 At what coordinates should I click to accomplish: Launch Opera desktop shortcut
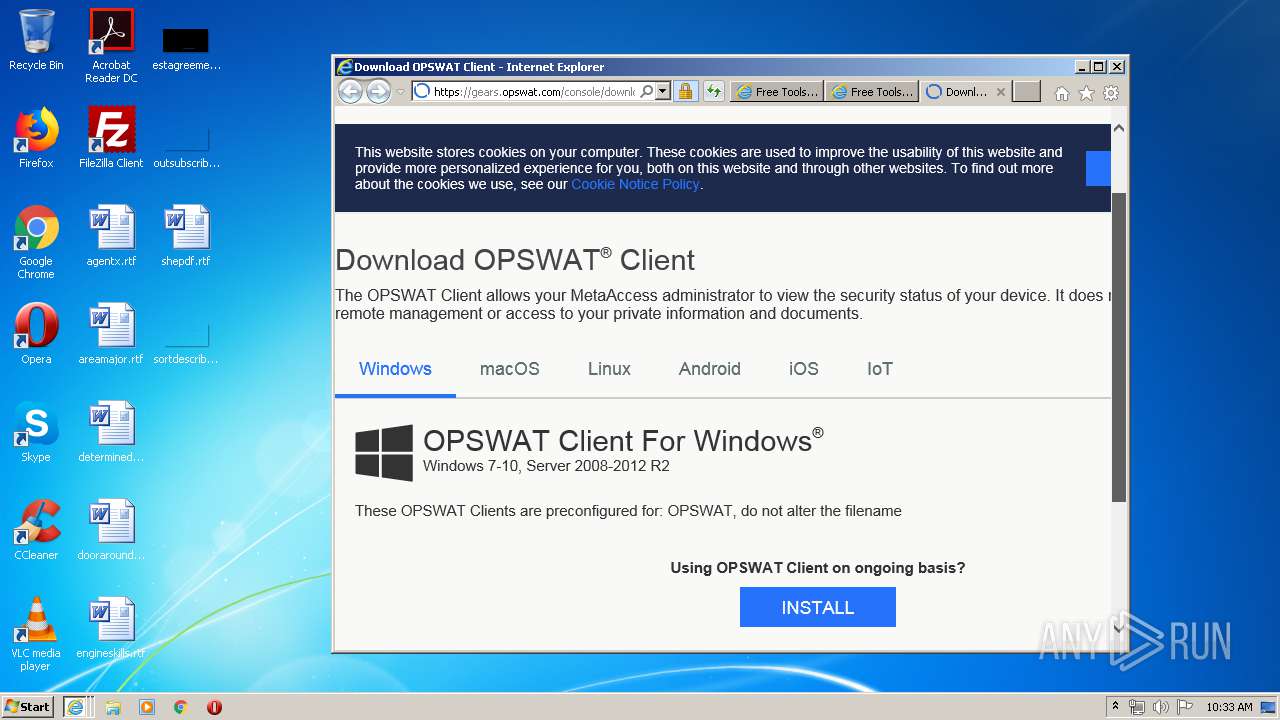[36, 334]
